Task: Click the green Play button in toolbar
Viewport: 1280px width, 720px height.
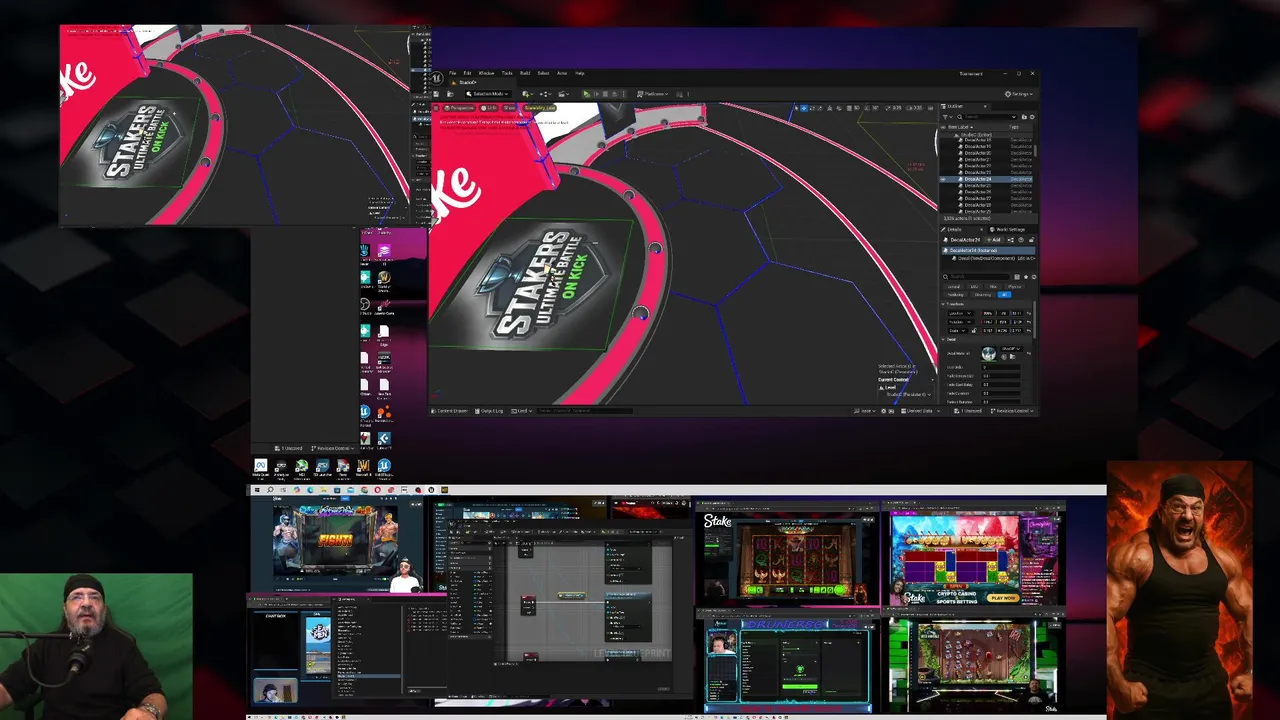Action: coord(587,94)
